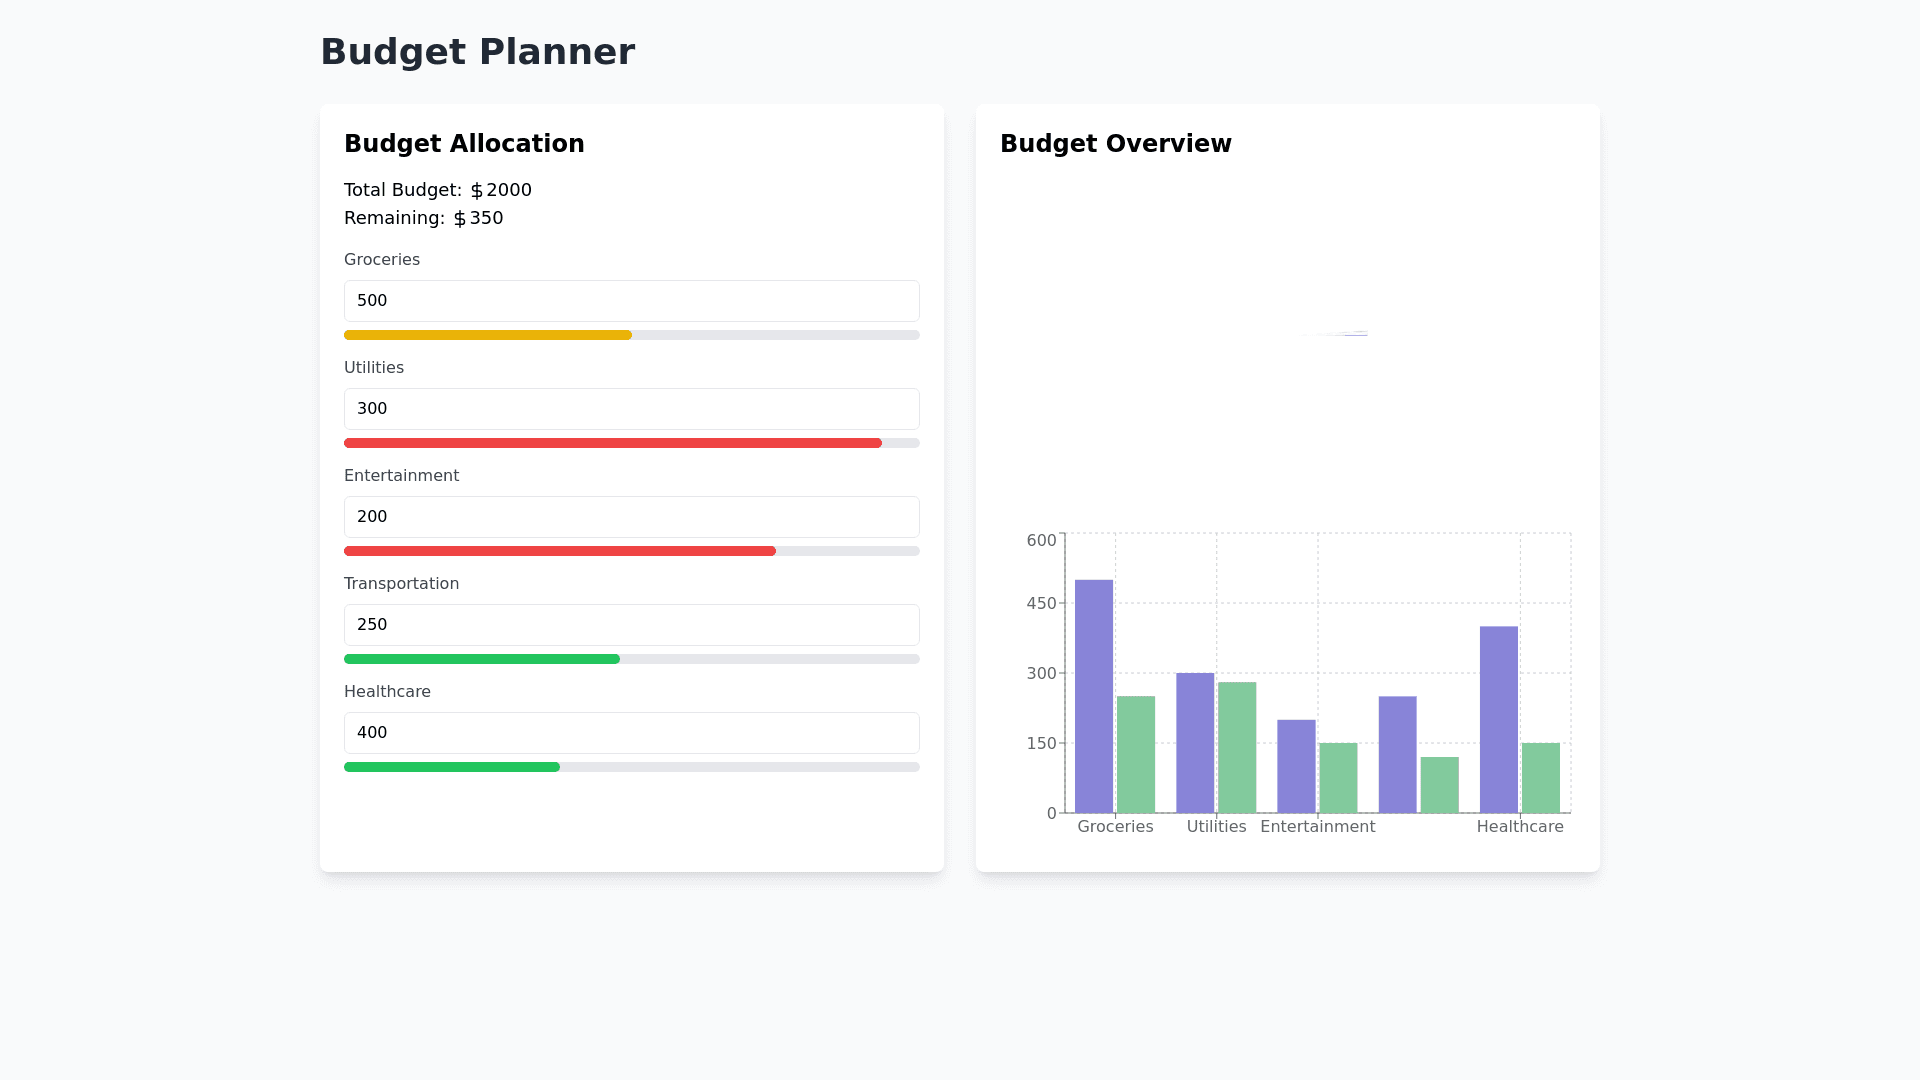1920x1080 pixels.
Task: Click the Entertainment axis label on chart
Action: point(1317,827)
